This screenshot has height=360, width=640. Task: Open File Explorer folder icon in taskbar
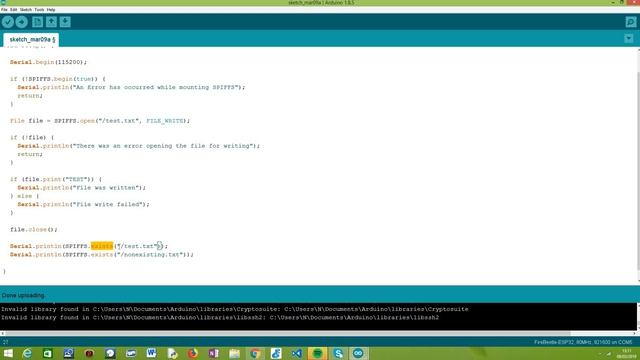pyautogui.click(x=234, y=353)
